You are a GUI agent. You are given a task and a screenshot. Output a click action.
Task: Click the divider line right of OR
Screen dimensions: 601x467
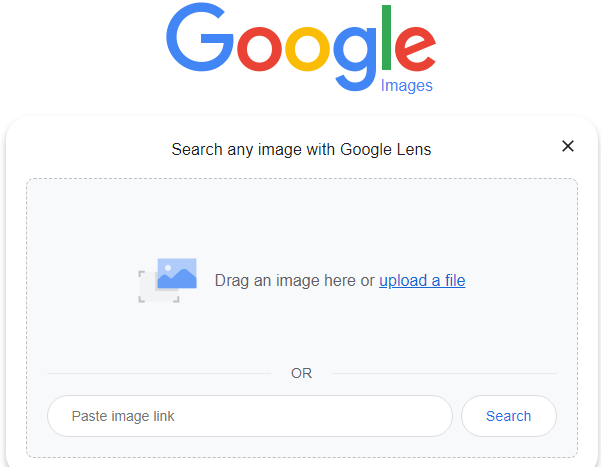(x=444, y=373)
